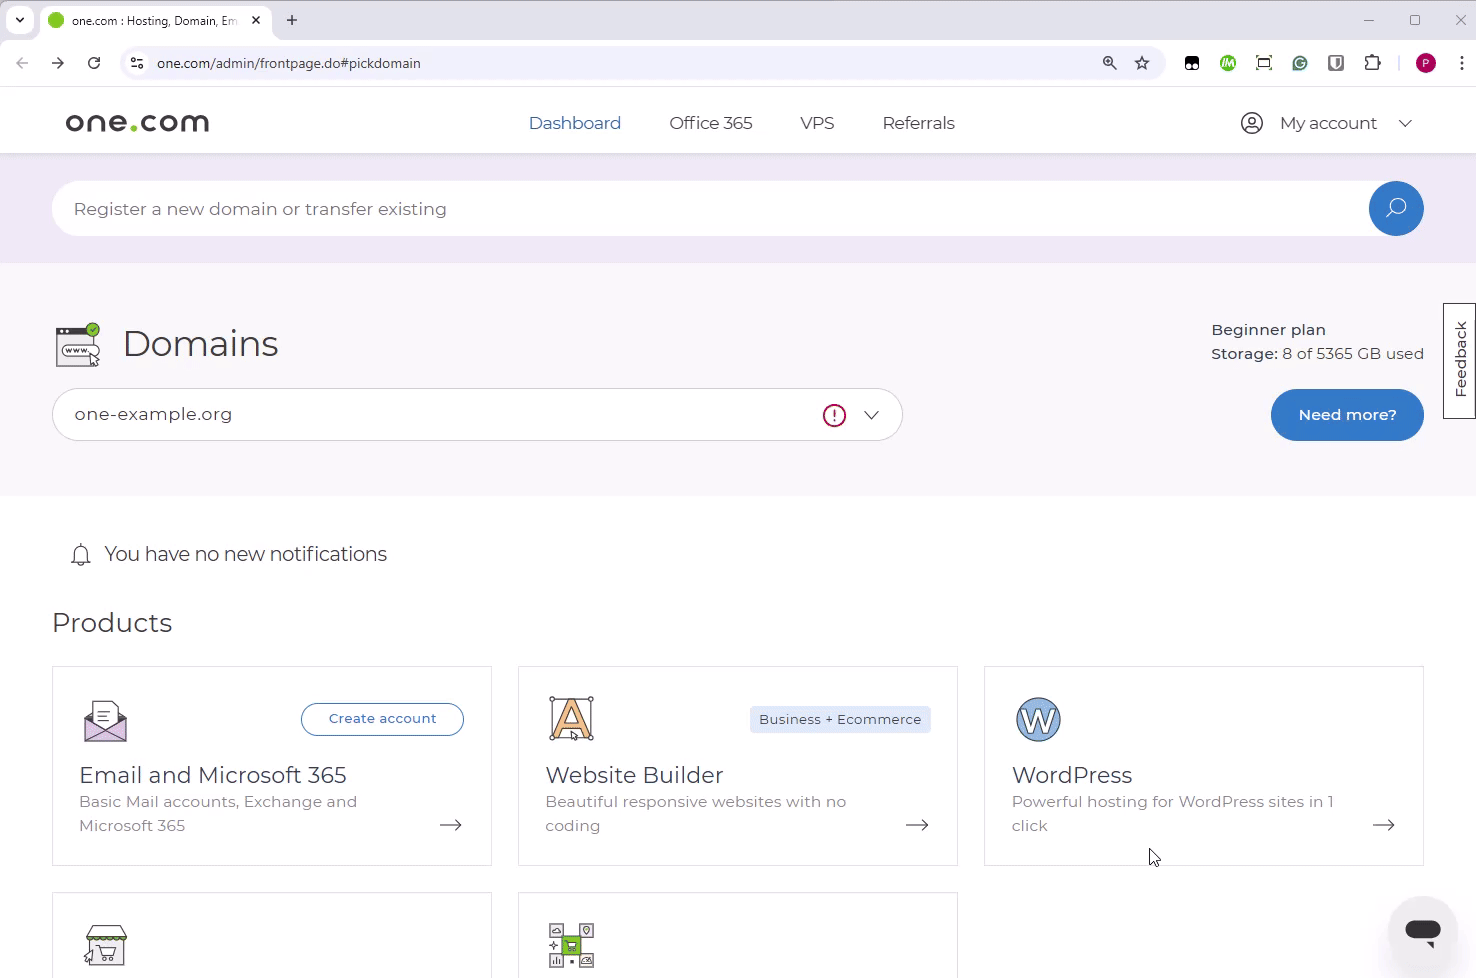The height and width of the screenshot is (978, 1476).
Task: Click the arrow in WordPress card
Action: (1383, 825)
